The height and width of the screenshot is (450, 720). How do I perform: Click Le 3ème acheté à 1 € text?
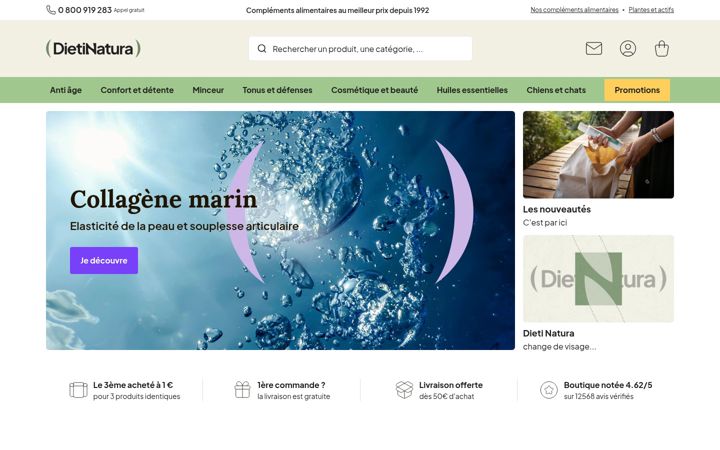point(133,385)
